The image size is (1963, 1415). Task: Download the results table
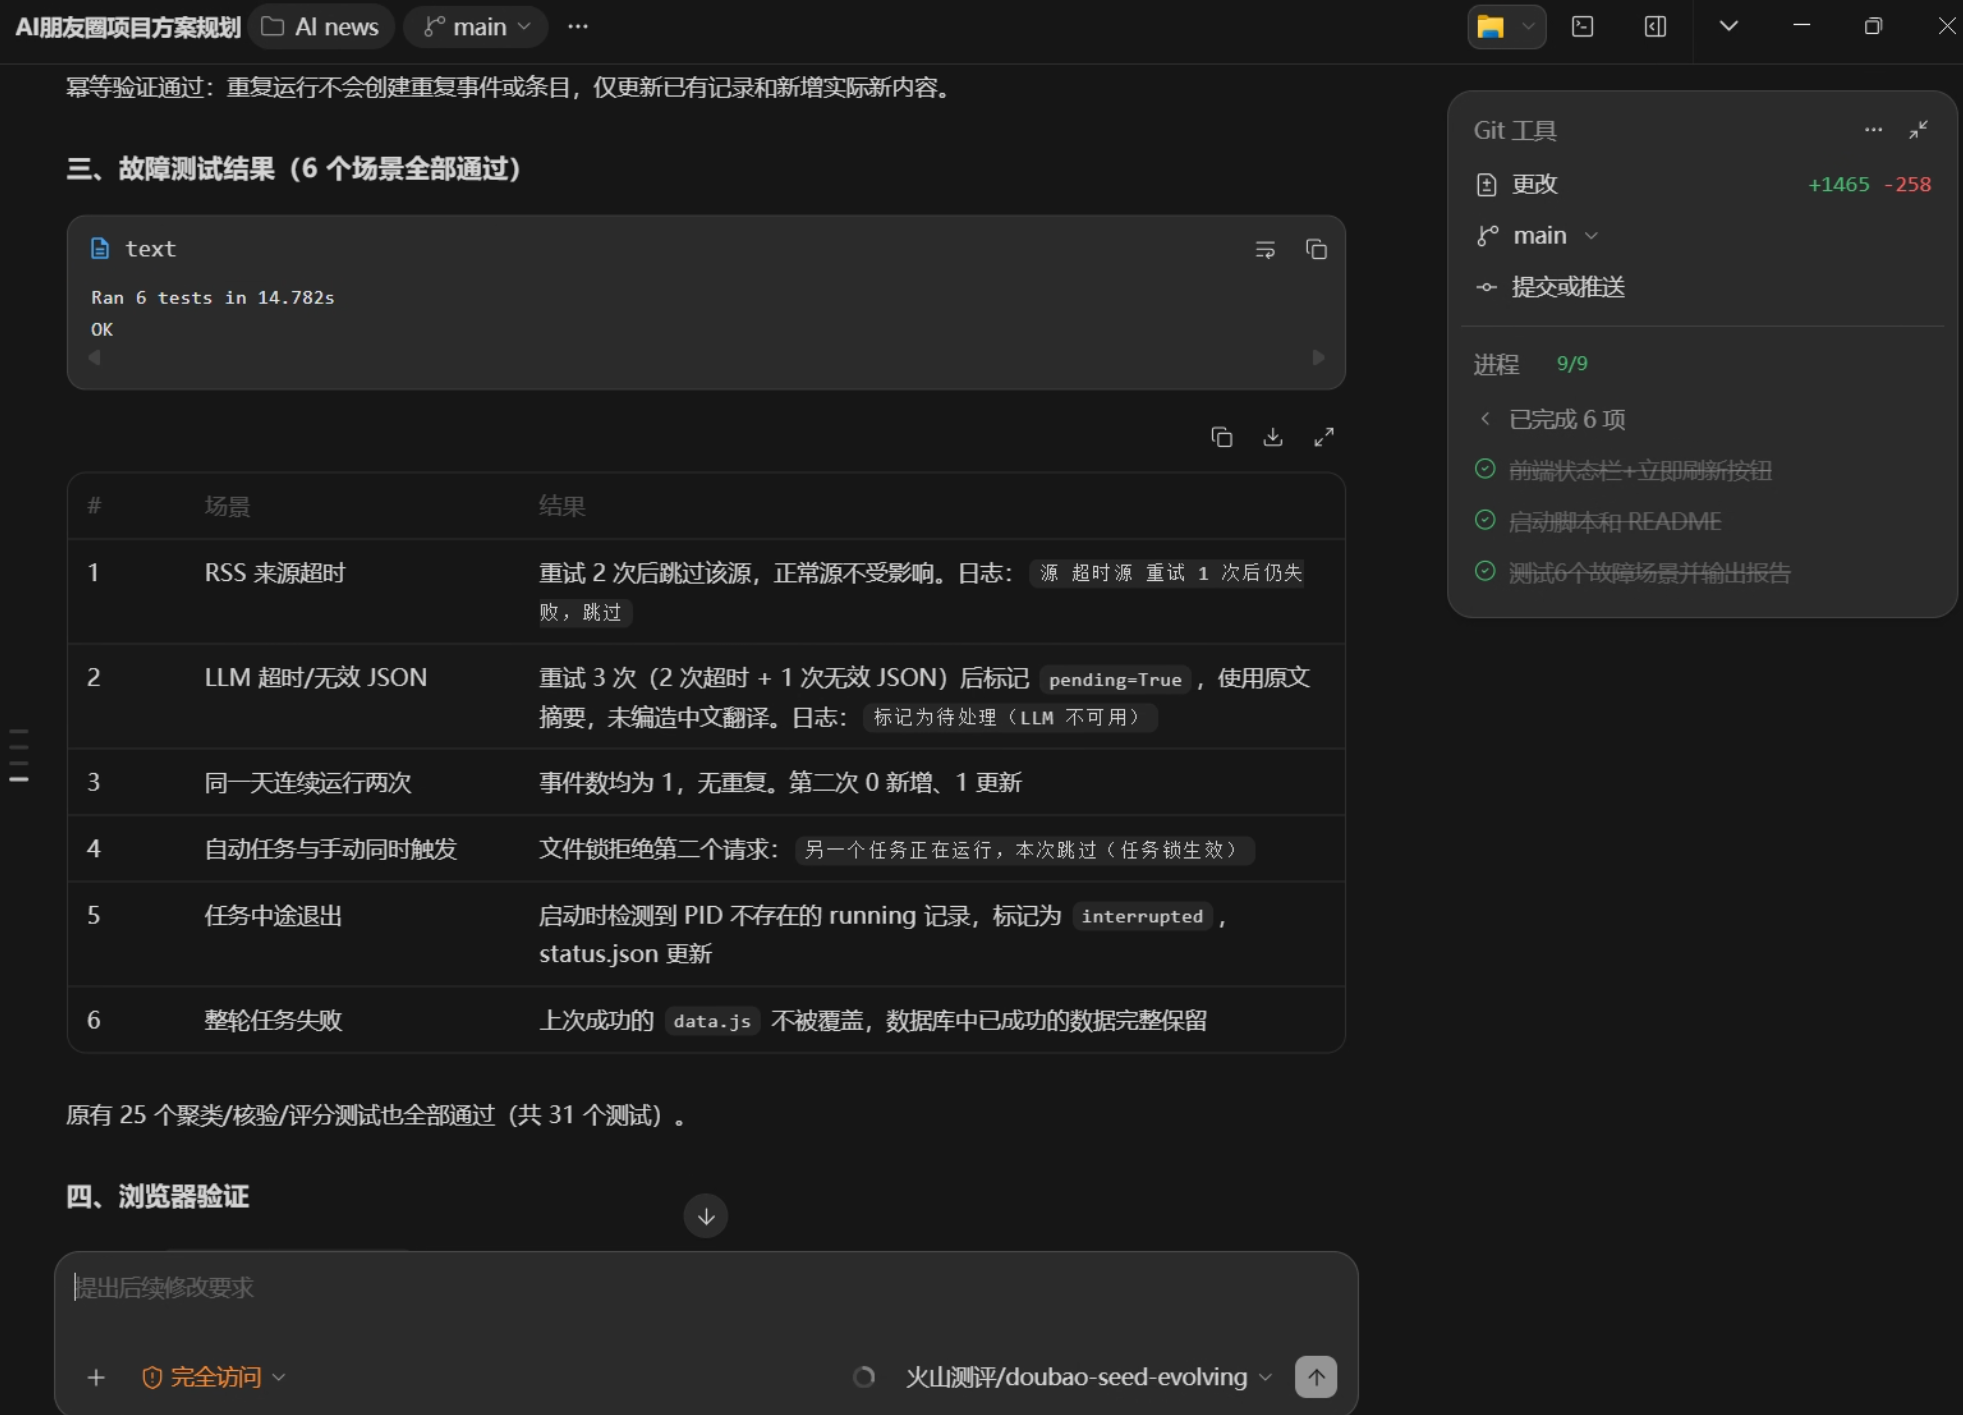1273,437
